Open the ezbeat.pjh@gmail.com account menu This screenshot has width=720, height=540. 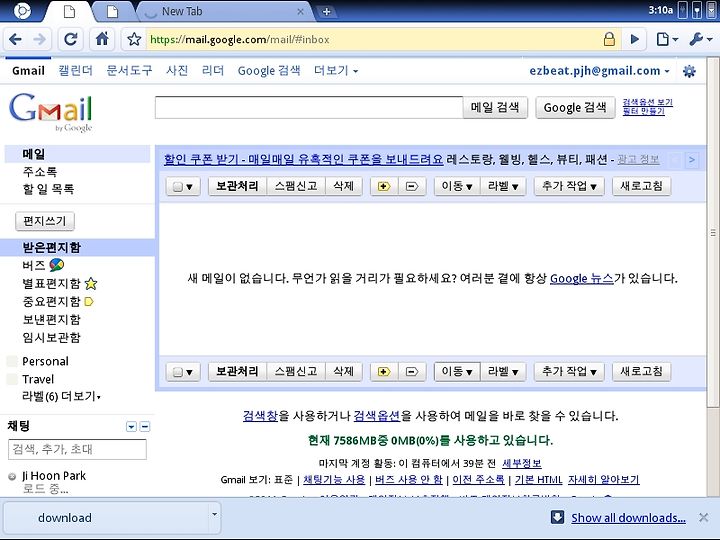click(599, 71)
